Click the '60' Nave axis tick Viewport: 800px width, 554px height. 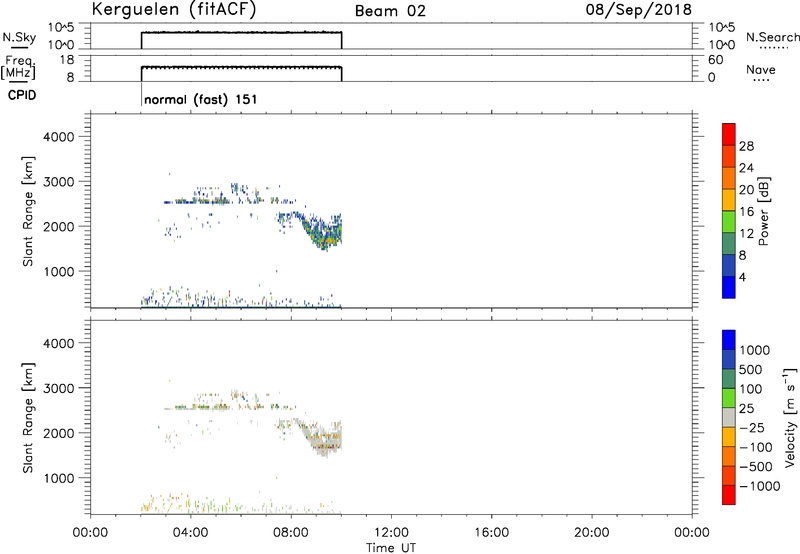[715, 60]
